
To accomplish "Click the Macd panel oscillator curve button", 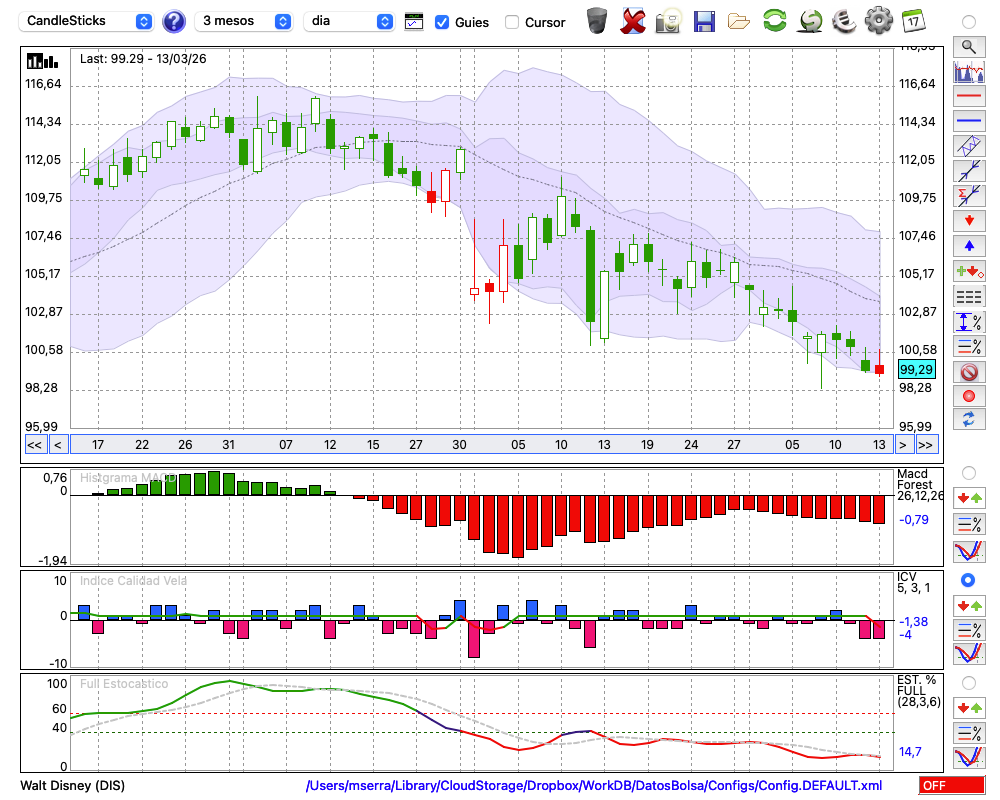I will click(x=969, y=551).
